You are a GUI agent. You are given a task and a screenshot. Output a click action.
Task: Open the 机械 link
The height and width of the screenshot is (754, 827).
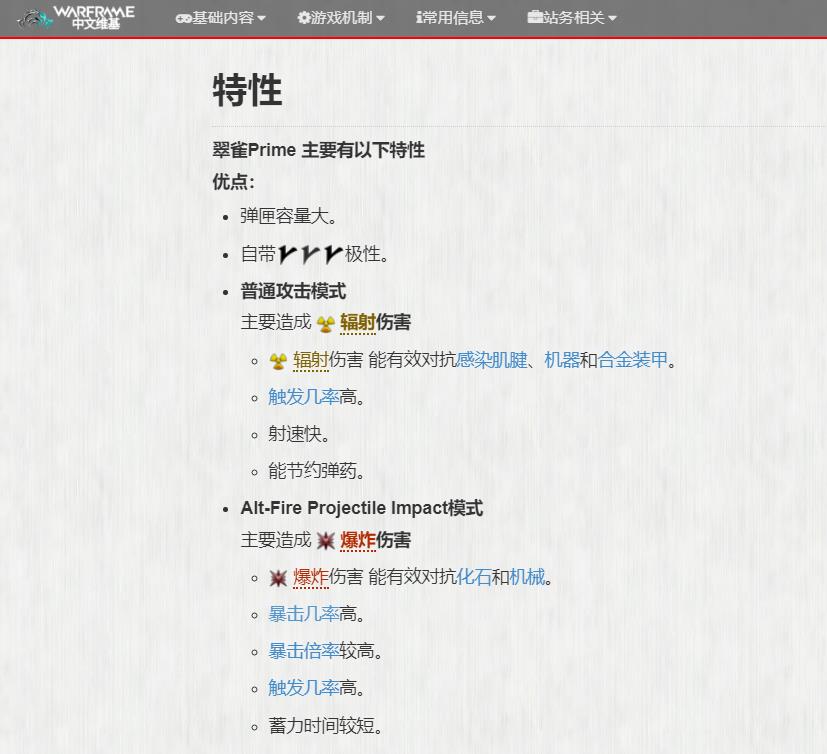pos(527,578)
